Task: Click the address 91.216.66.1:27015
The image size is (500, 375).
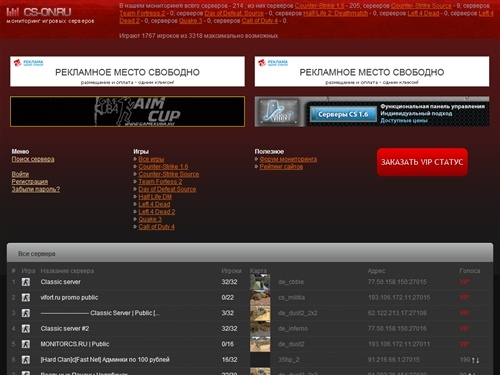Action: coord(394,360)
